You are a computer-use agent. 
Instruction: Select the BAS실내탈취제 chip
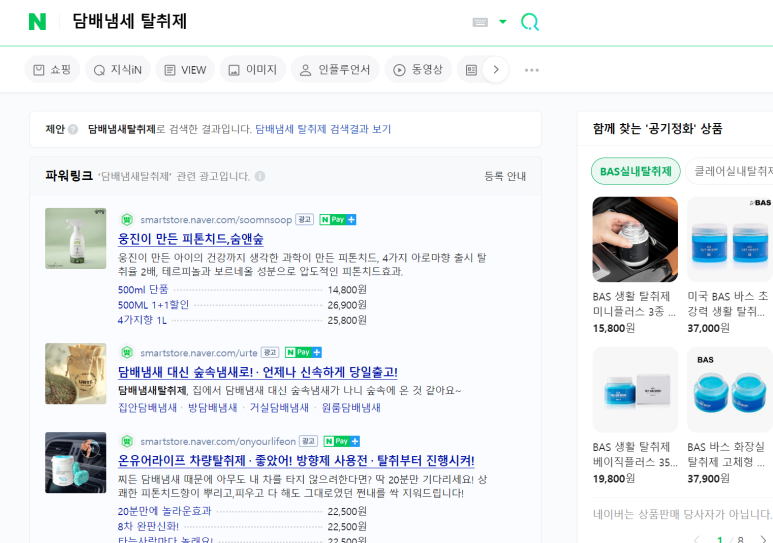click(635, 171)
